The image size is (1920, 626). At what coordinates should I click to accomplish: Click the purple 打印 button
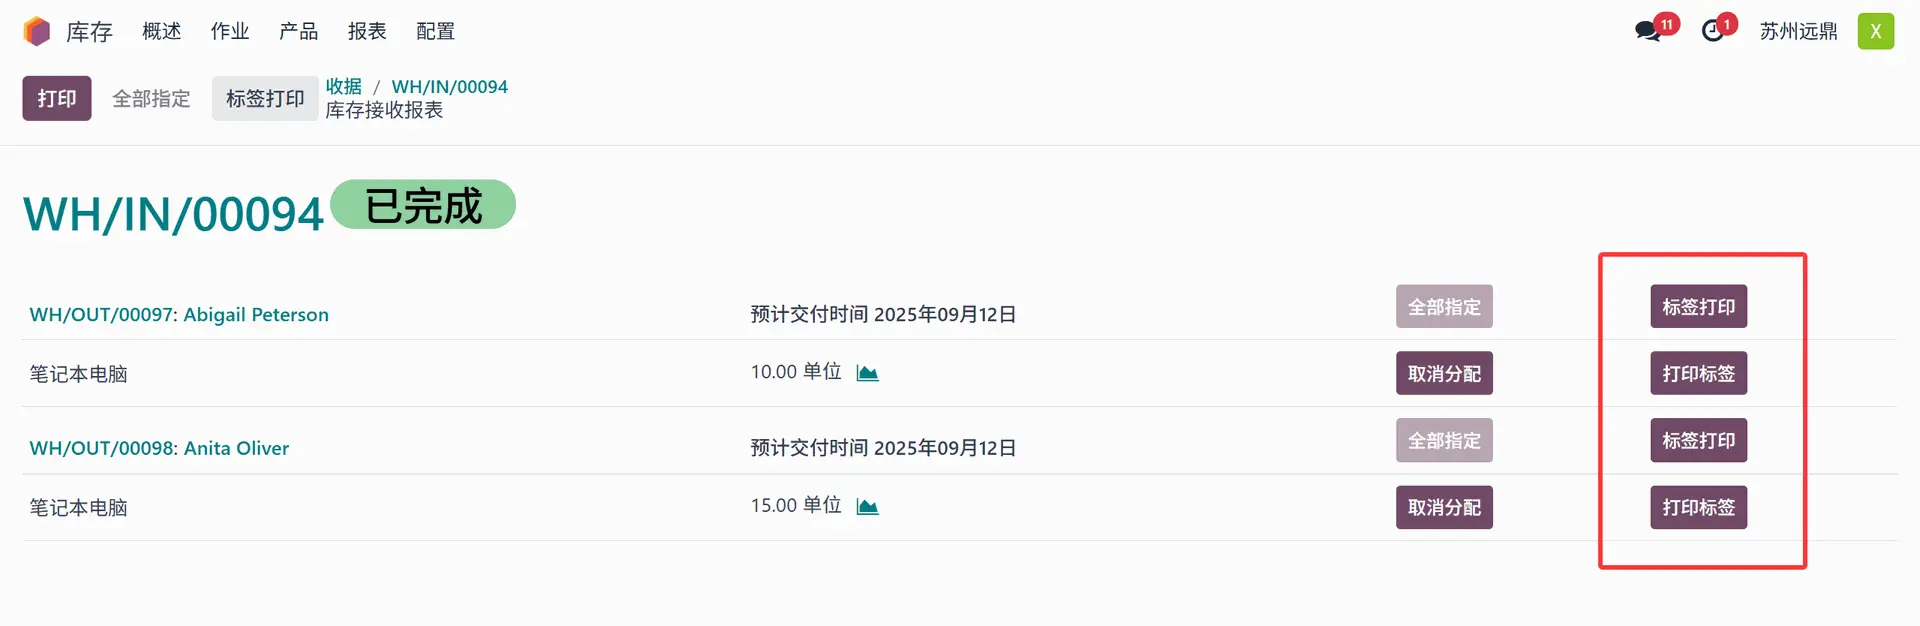[57, 98]
